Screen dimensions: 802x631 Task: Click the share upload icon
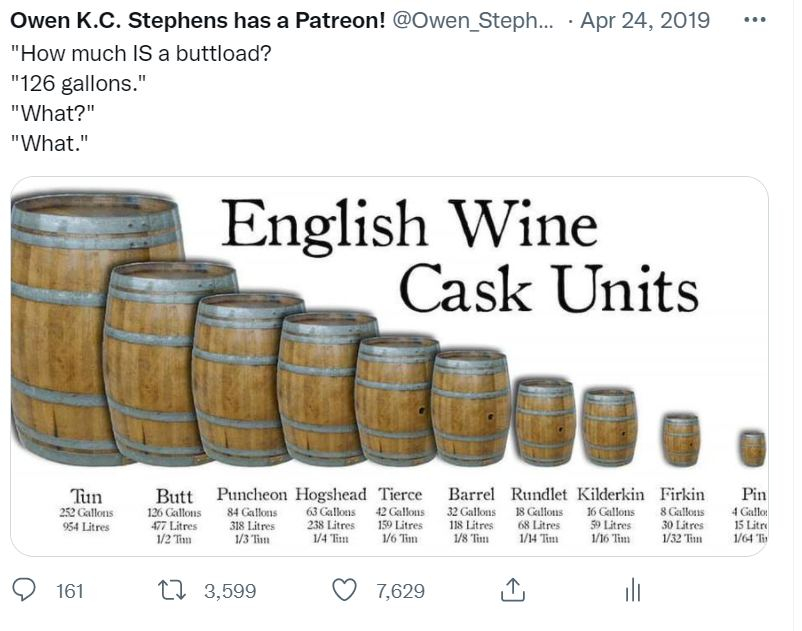(x=512, y=591)
